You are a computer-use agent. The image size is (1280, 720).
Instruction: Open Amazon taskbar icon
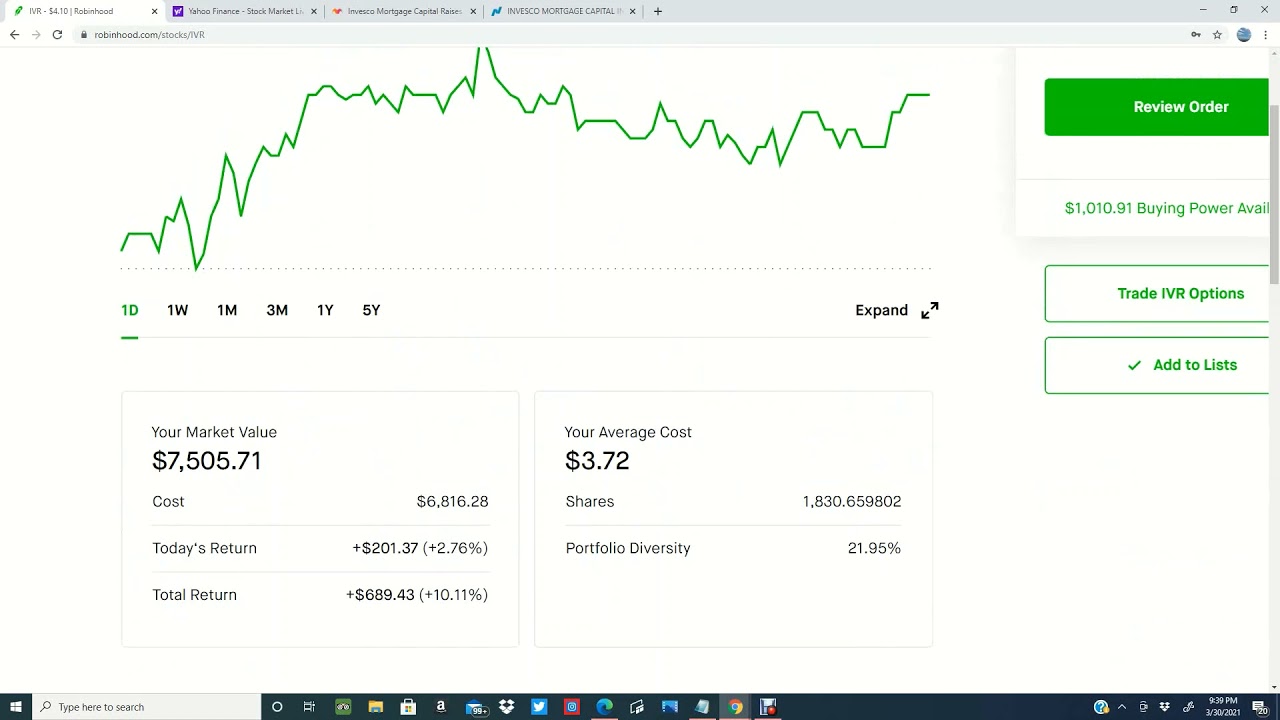[x=441, y=707]
